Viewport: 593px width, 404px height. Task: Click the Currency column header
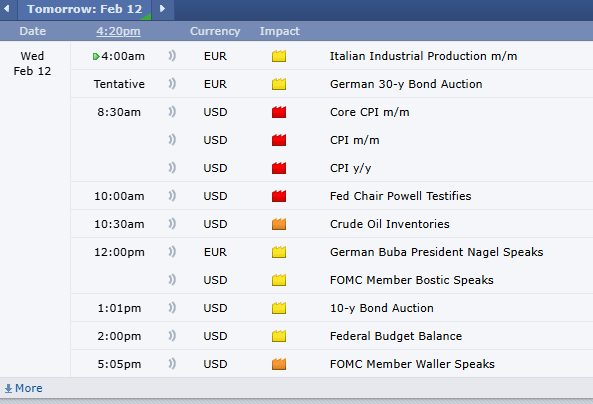[215, 31]
